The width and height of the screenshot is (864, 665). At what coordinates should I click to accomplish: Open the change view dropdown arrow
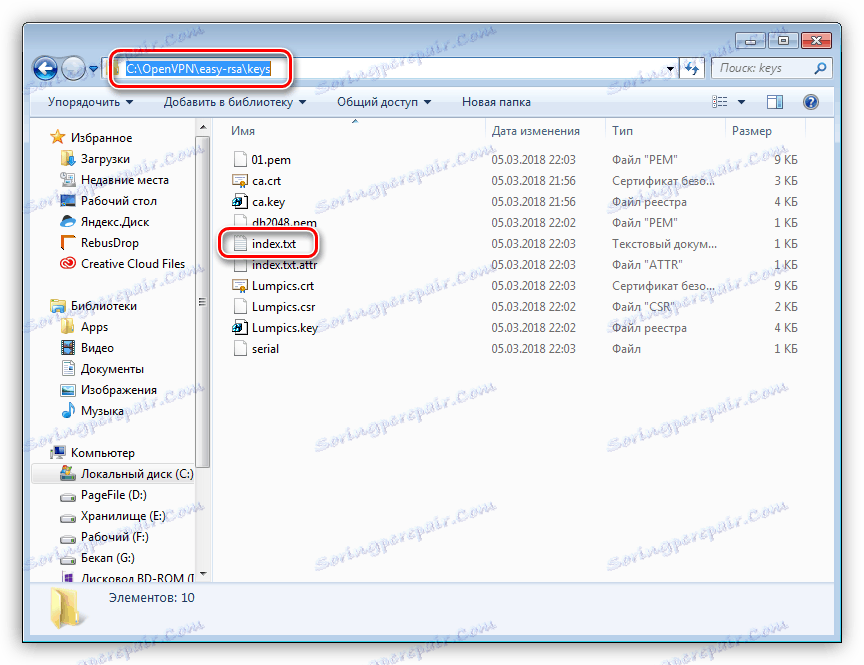[x=742, y=101]
